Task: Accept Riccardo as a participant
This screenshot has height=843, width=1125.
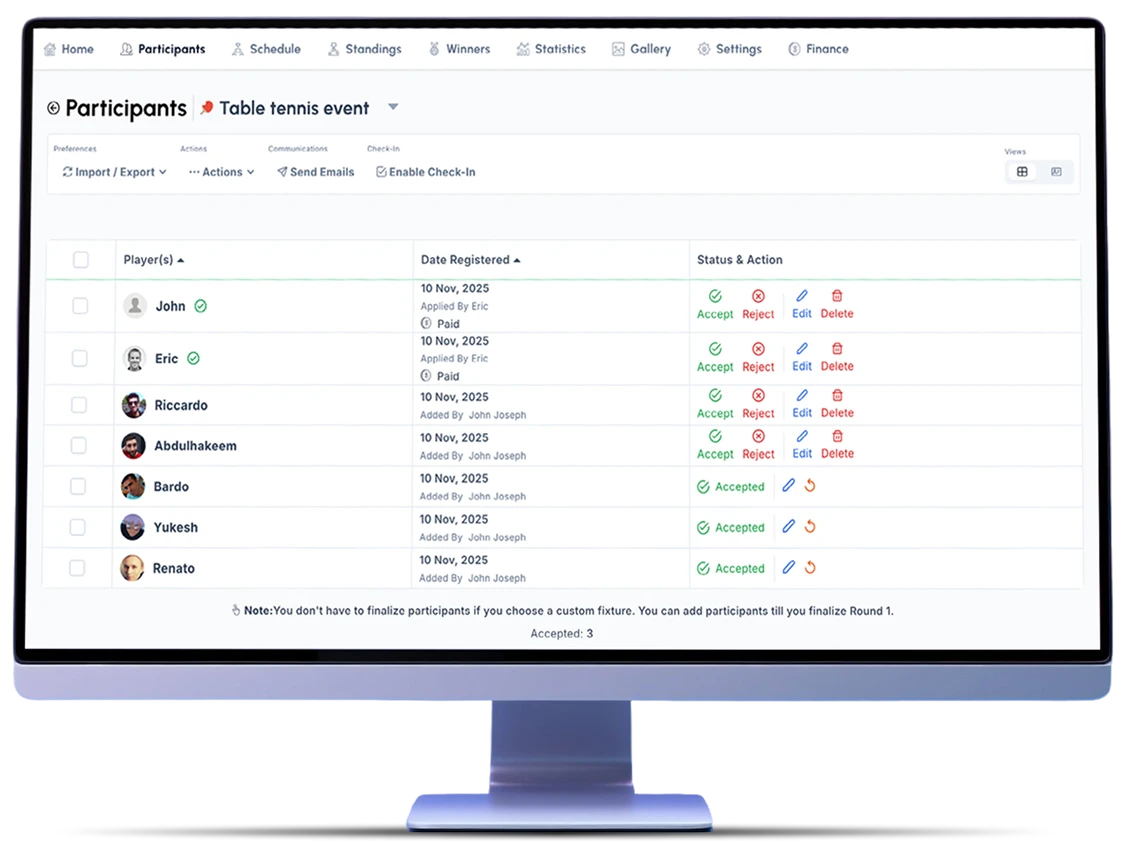Action: tap(715, 405)
